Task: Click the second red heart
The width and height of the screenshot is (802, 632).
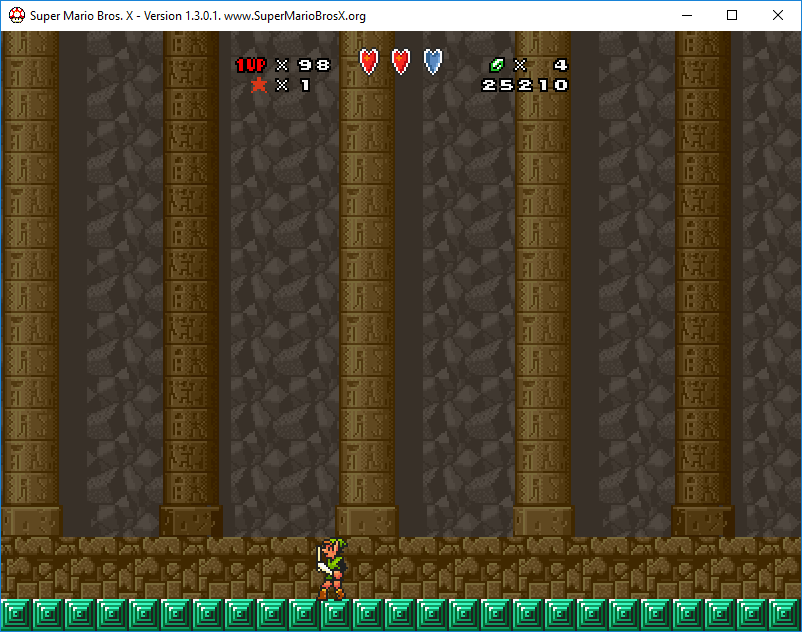Action: tap(401, 62)
